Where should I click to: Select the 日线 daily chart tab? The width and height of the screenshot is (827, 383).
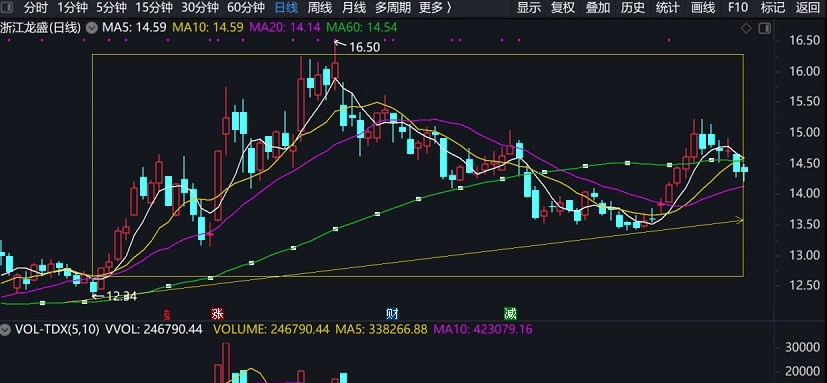[x=286, y=8]
